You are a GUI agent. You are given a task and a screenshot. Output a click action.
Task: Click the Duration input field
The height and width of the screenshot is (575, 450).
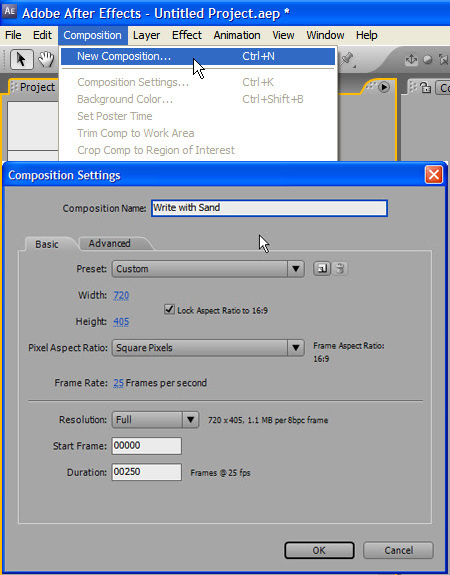(x=146, y=472)
